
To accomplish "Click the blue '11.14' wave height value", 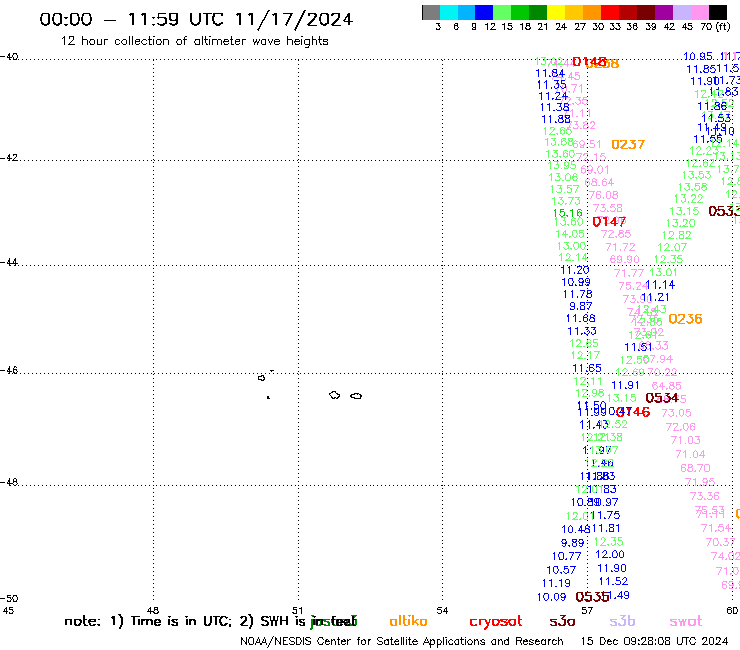I will coord(661,285).
